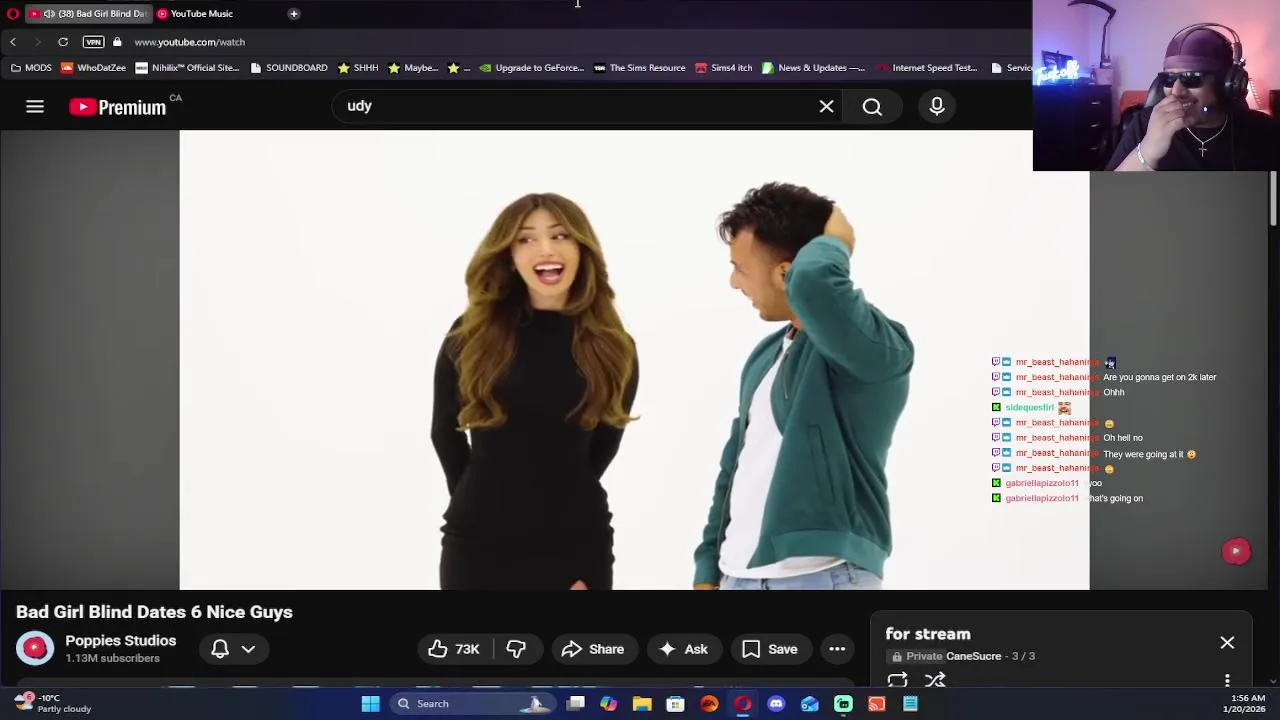Click the site security padlock icon
The image size is (1280, 720).
[117, 42]
